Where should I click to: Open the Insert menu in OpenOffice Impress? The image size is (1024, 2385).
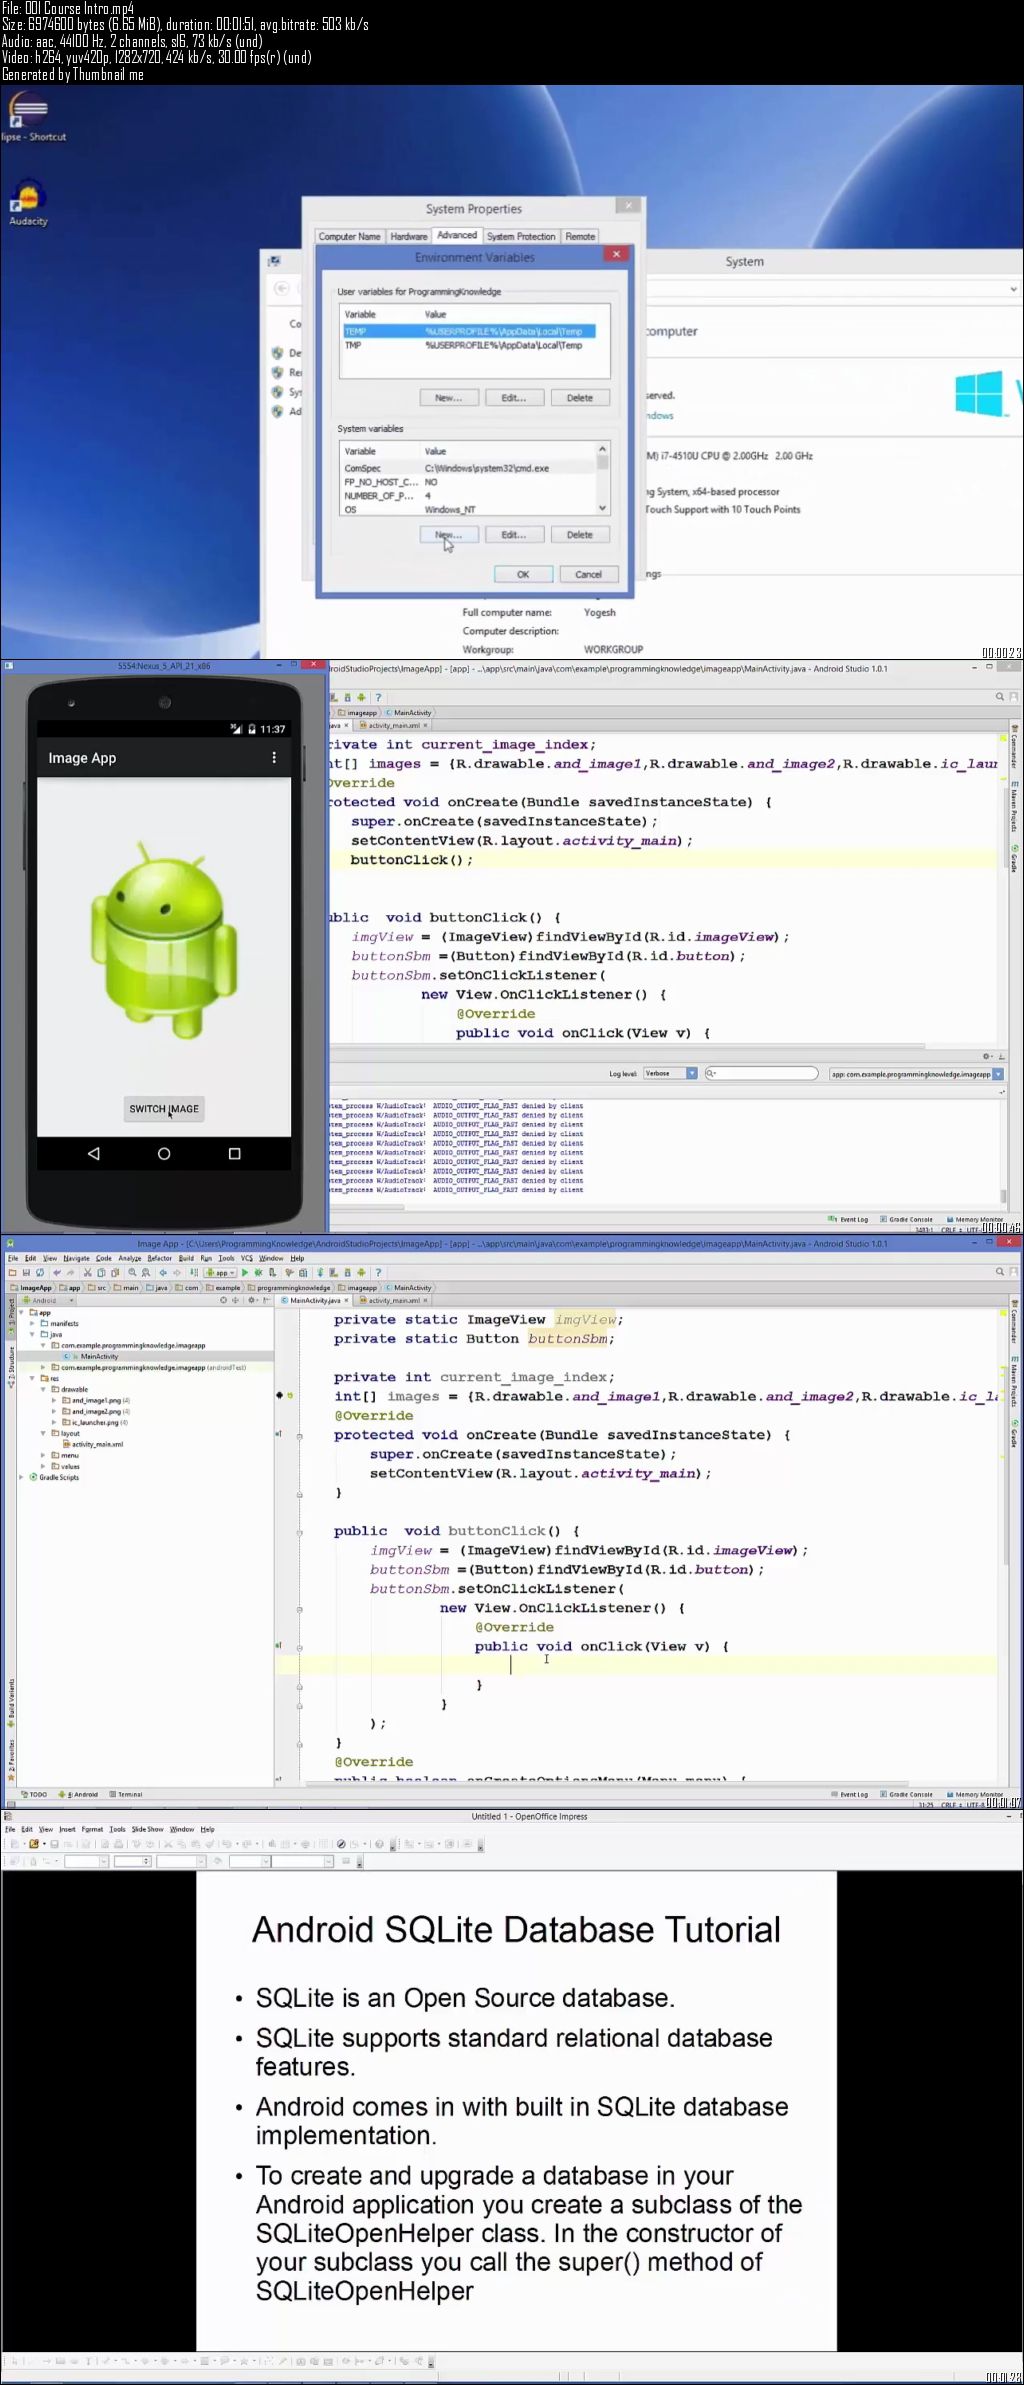pos(67,1829)
